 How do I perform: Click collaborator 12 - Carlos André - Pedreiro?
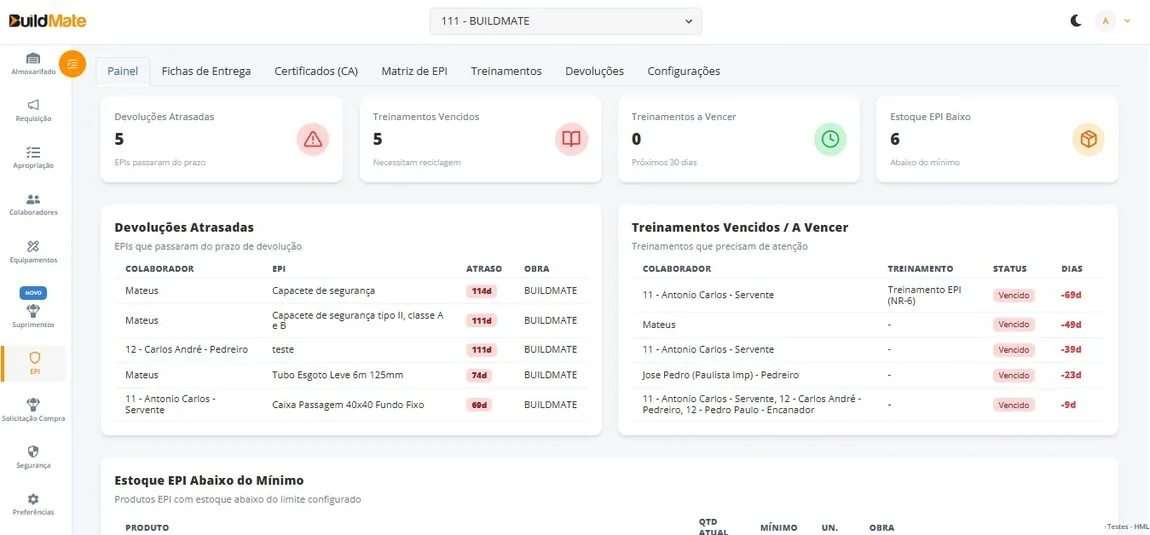pyautogui.click(x=186, y=349)
